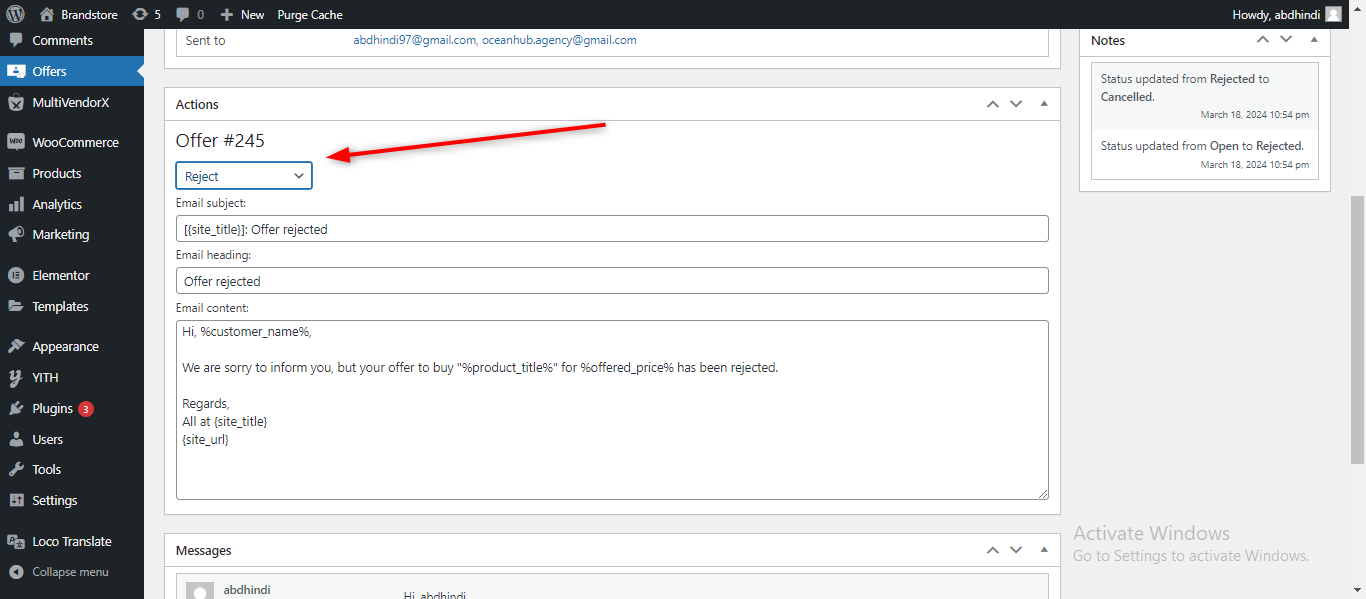Click the Templates folder icon
Screen dimensions: 1366x599
[x=15, y=306]
